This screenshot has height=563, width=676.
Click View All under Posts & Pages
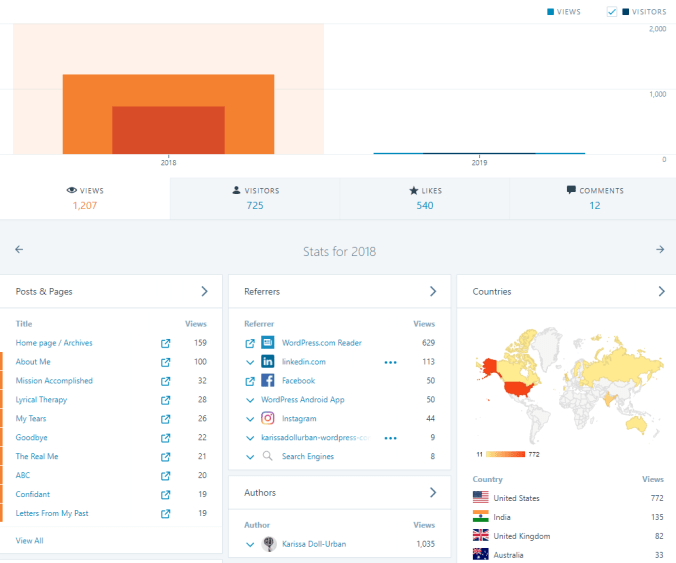[29, 541]
